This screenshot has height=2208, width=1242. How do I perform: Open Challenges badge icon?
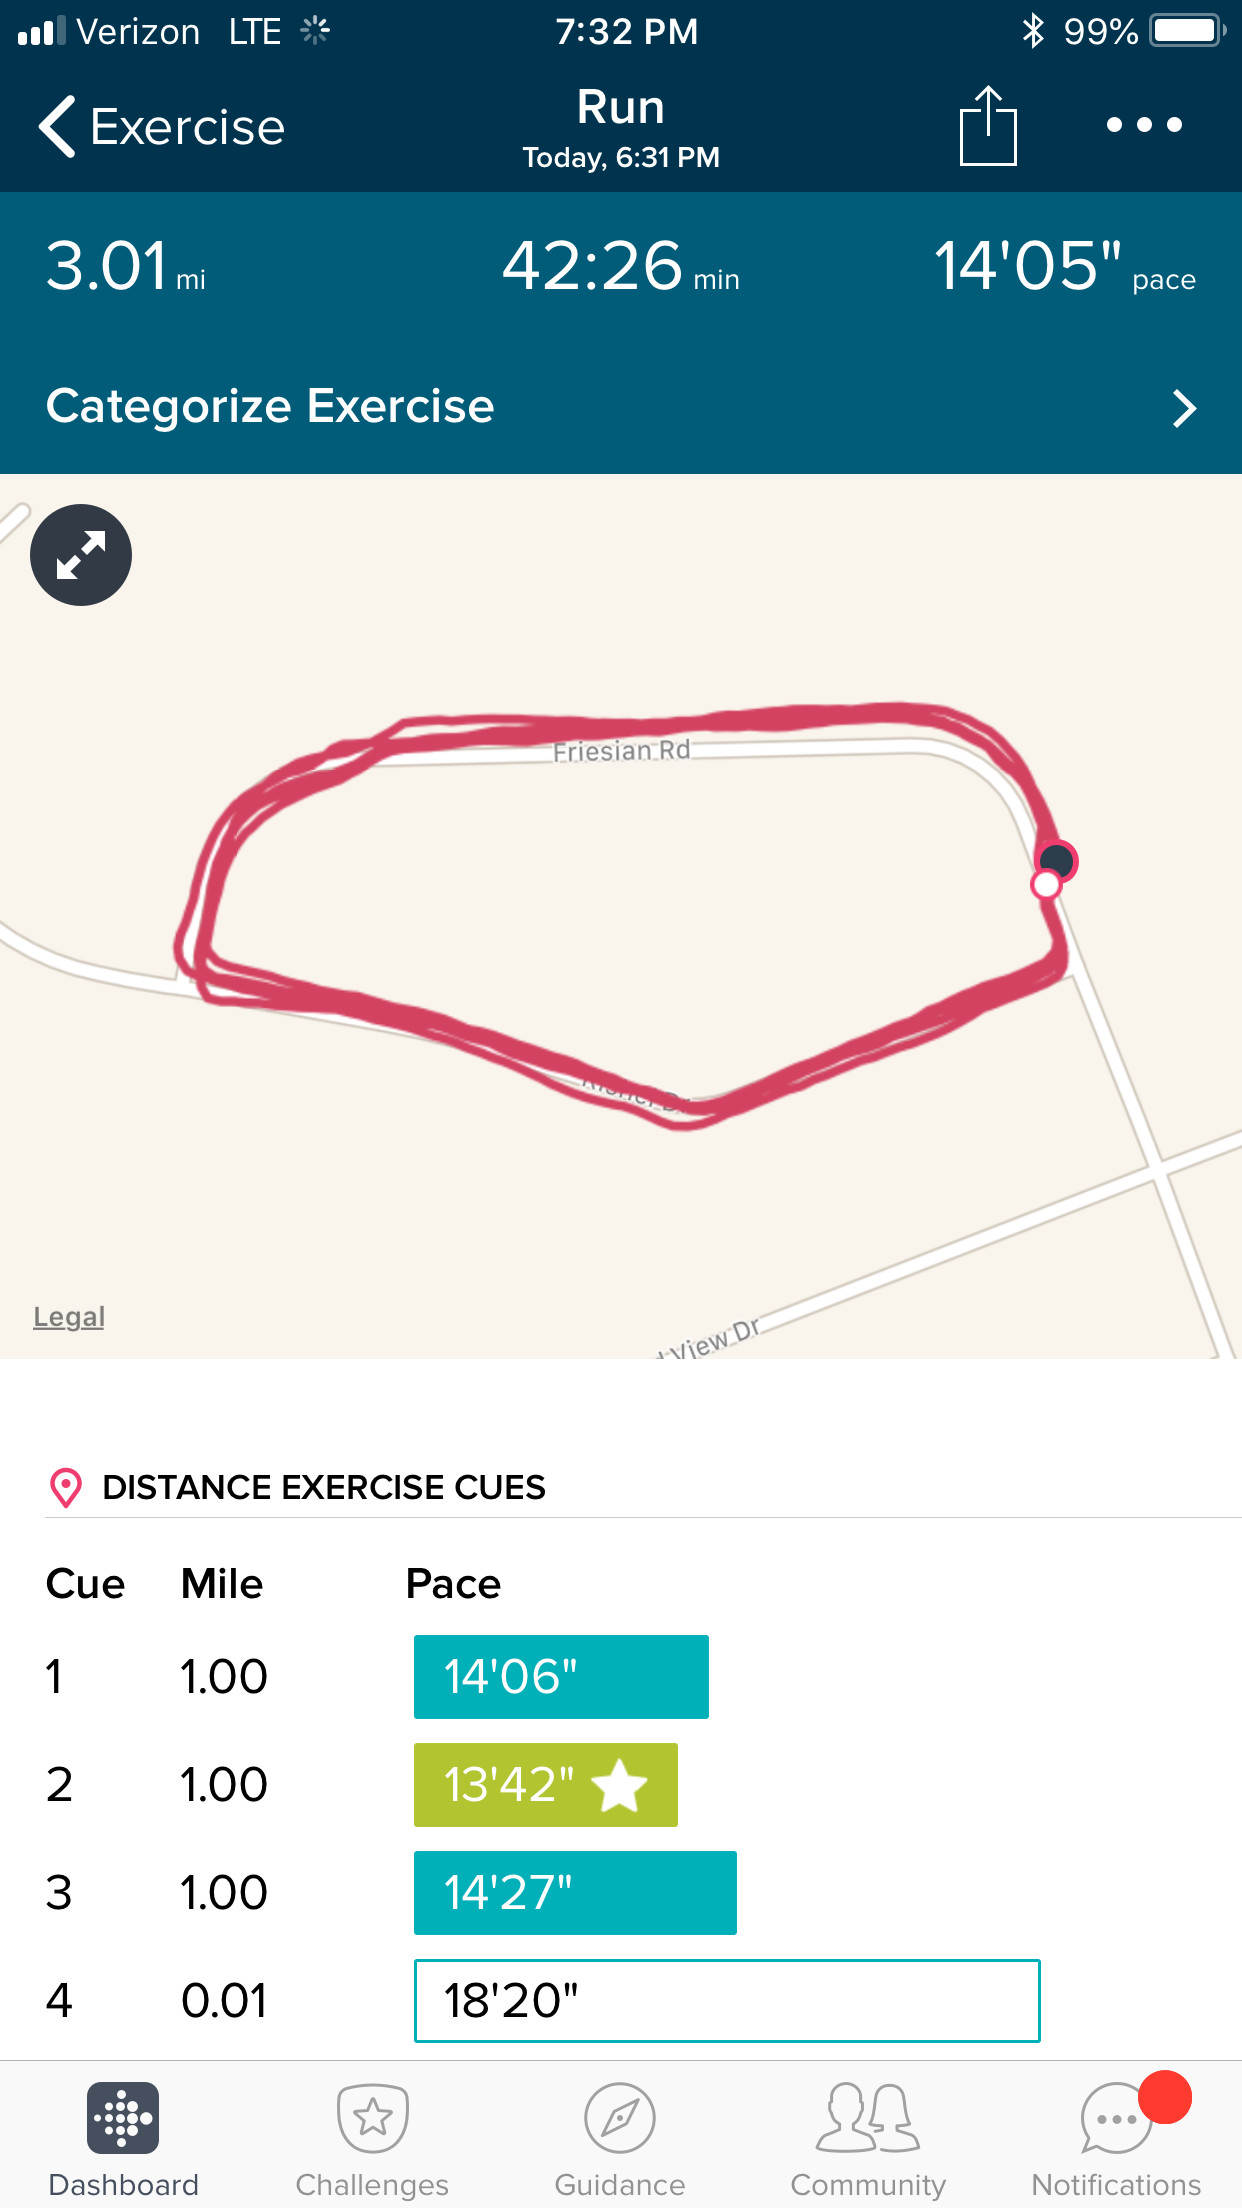[372, 2117]
